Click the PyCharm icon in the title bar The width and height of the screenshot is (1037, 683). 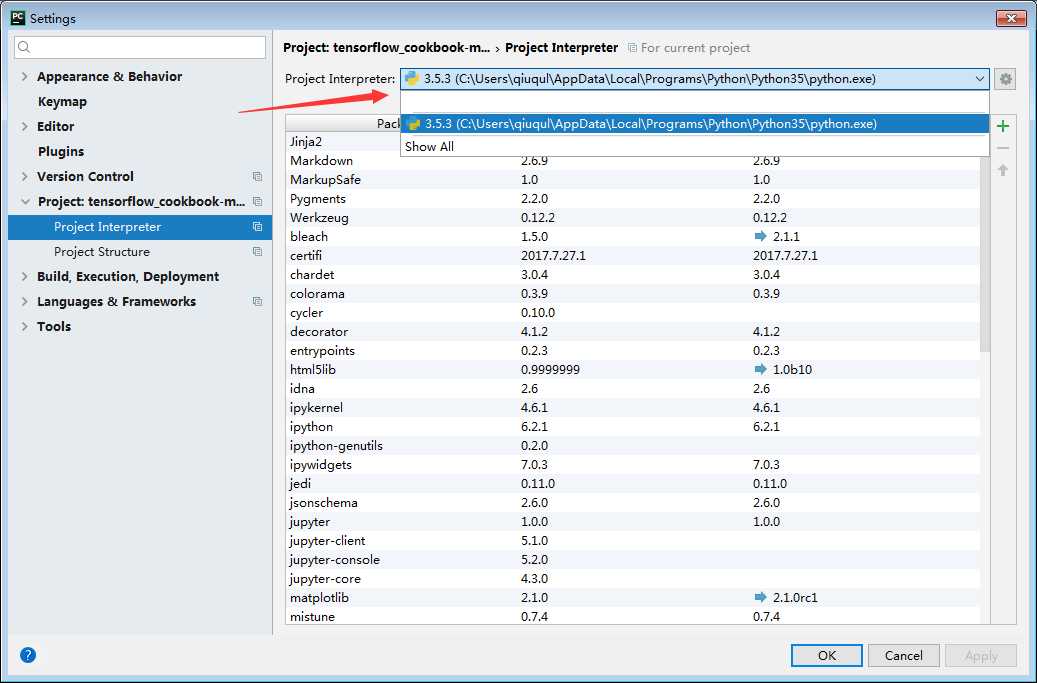click(17, 18)
